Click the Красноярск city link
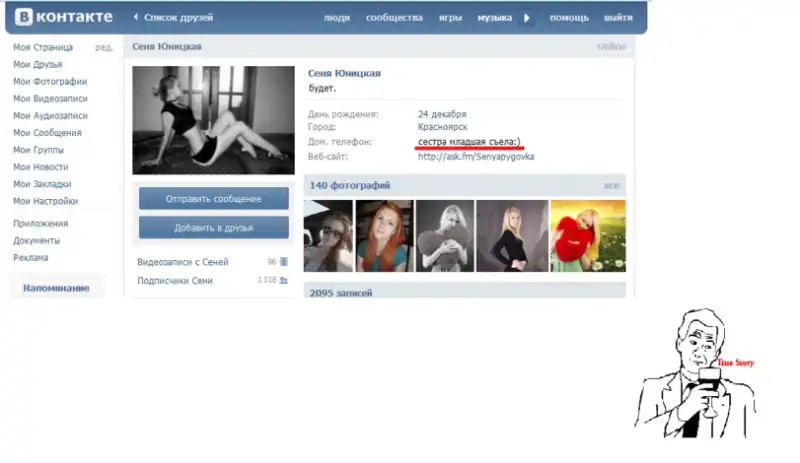800x463 pixels. click(445, 128)
